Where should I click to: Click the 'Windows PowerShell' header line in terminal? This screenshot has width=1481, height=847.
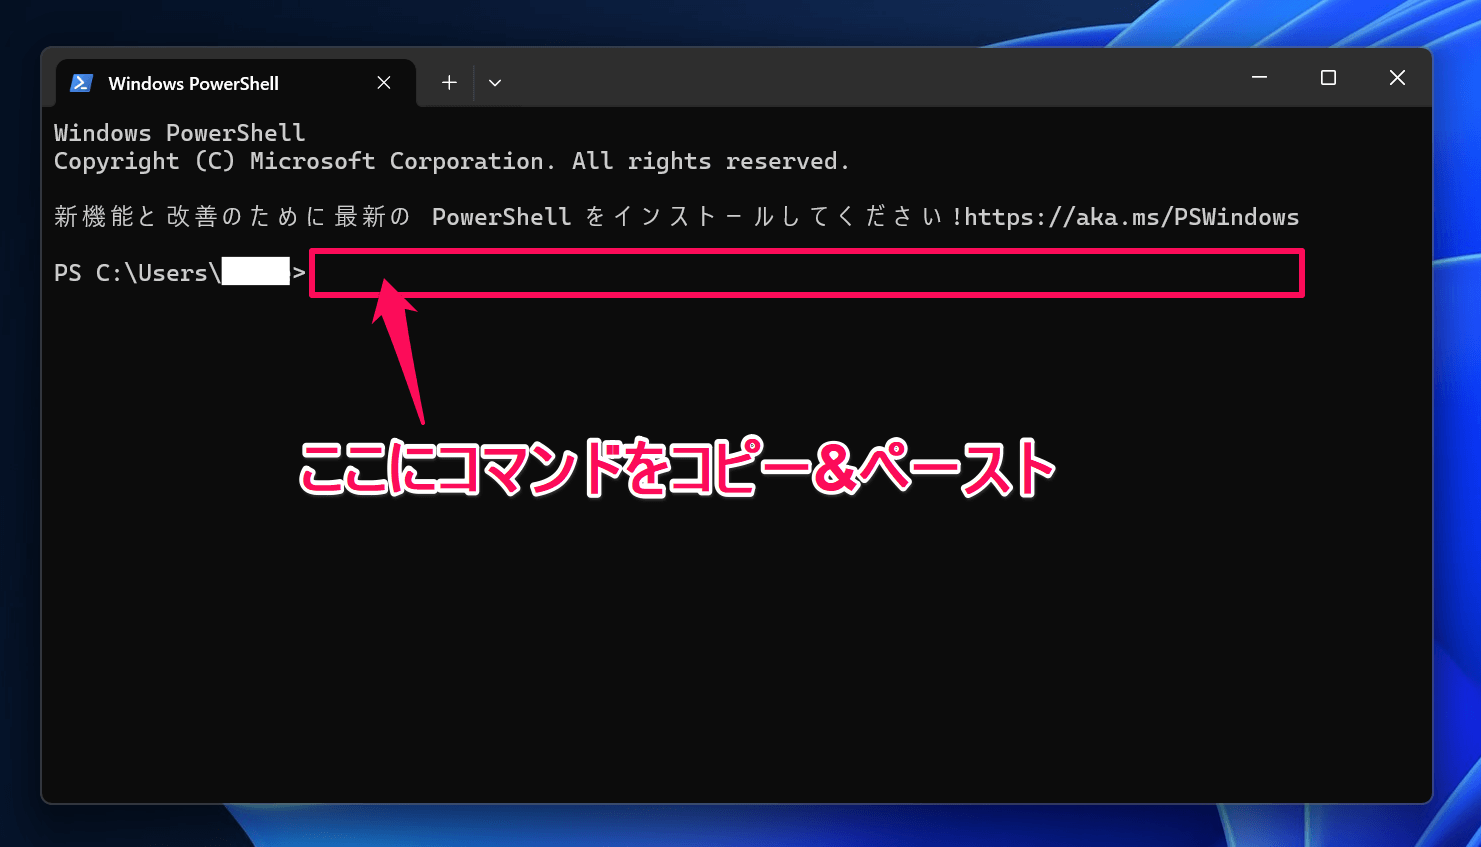[x=180, y=133]
